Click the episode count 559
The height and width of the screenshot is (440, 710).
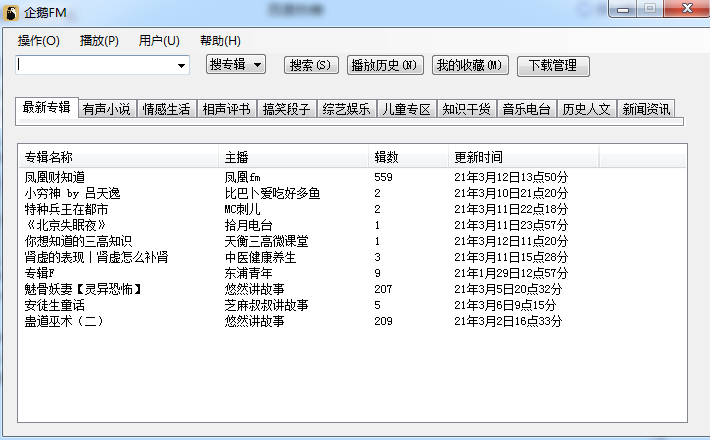click(384, 177)
